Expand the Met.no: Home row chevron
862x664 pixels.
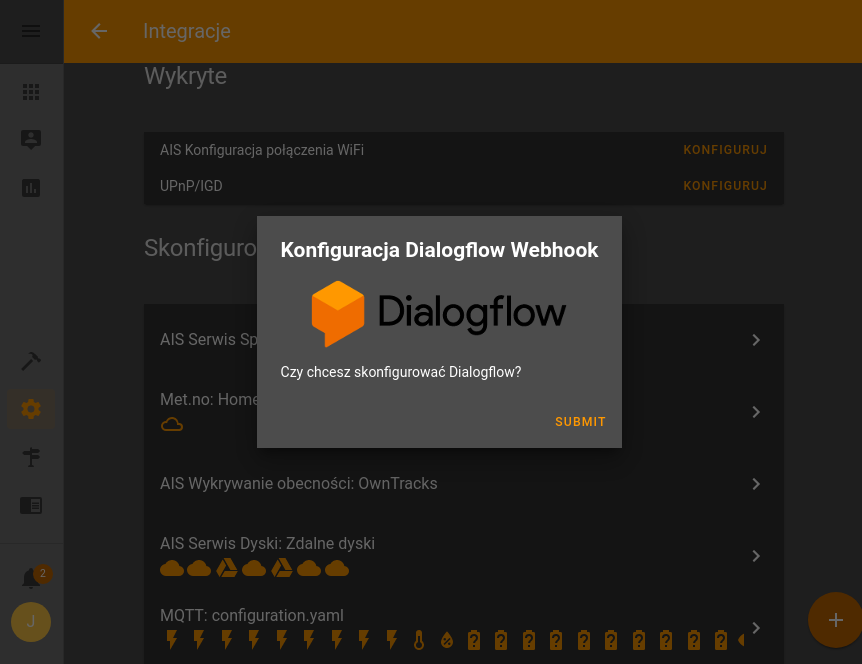(x=756, y=412)
